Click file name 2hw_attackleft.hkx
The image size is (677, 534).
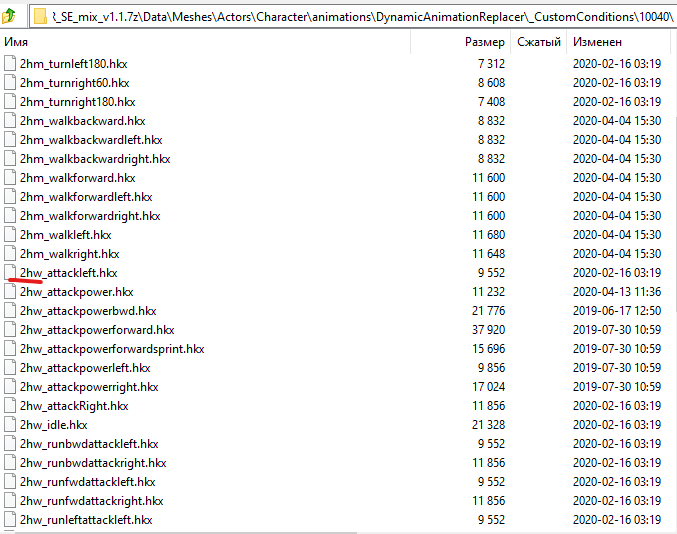(x=69, y=273)
